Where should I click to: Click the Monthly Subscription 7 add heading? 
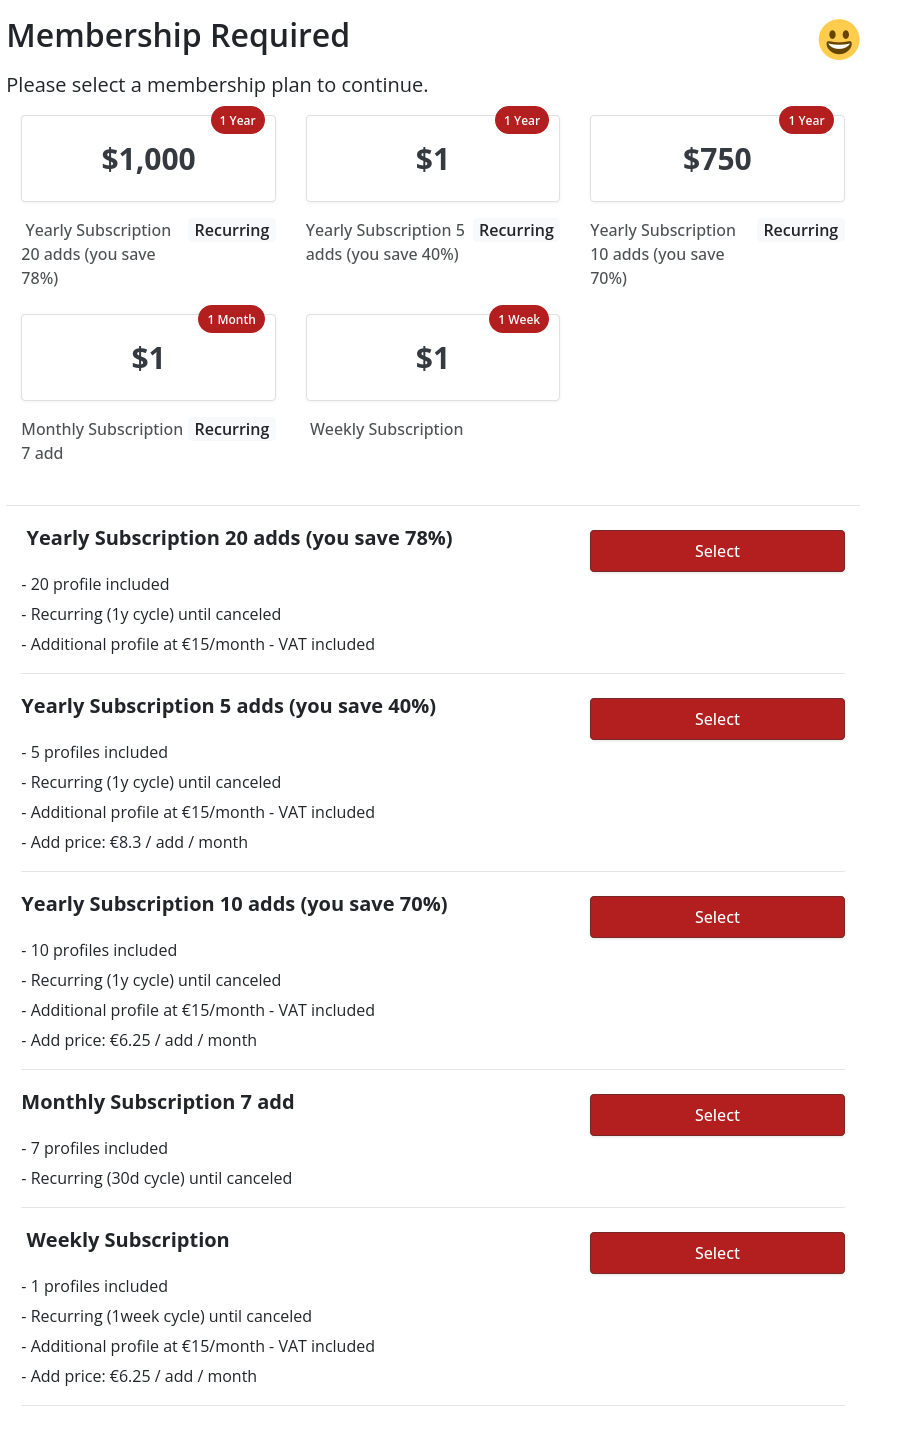pos(158,1103)
